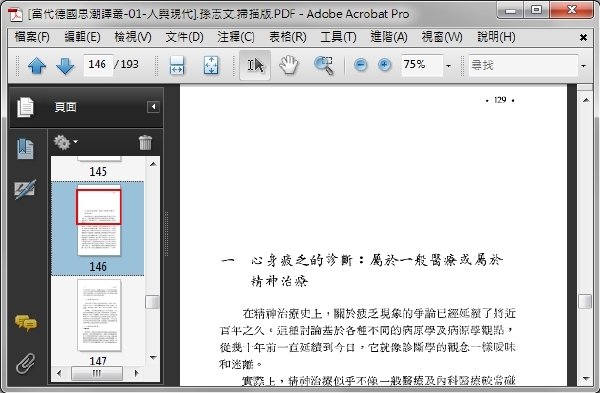Maximize the Acrobat Pro window

(x=537, y=10)
